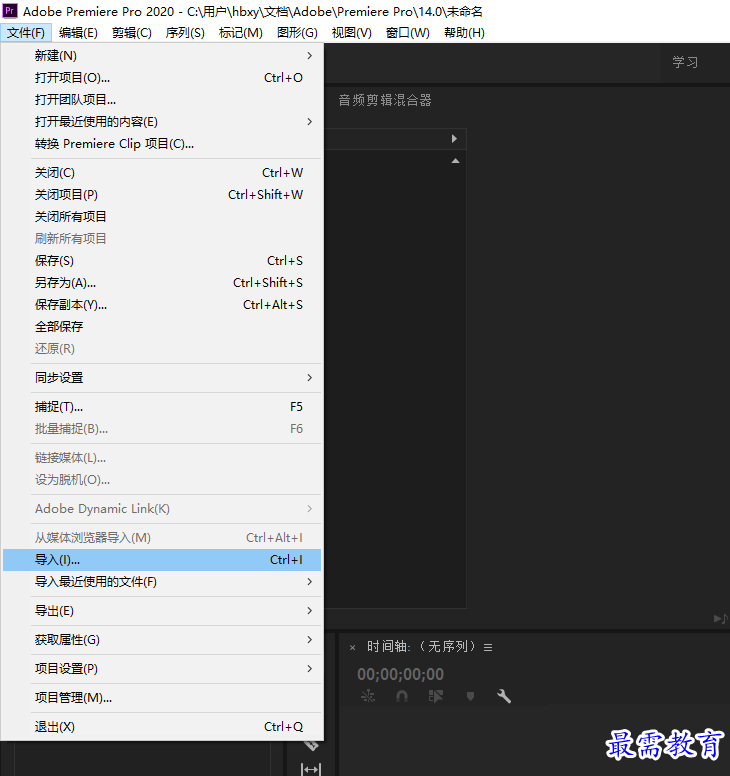
Task: Click the greyed 设为脱机(O)... entry
Action: click(x=162, y=480)
